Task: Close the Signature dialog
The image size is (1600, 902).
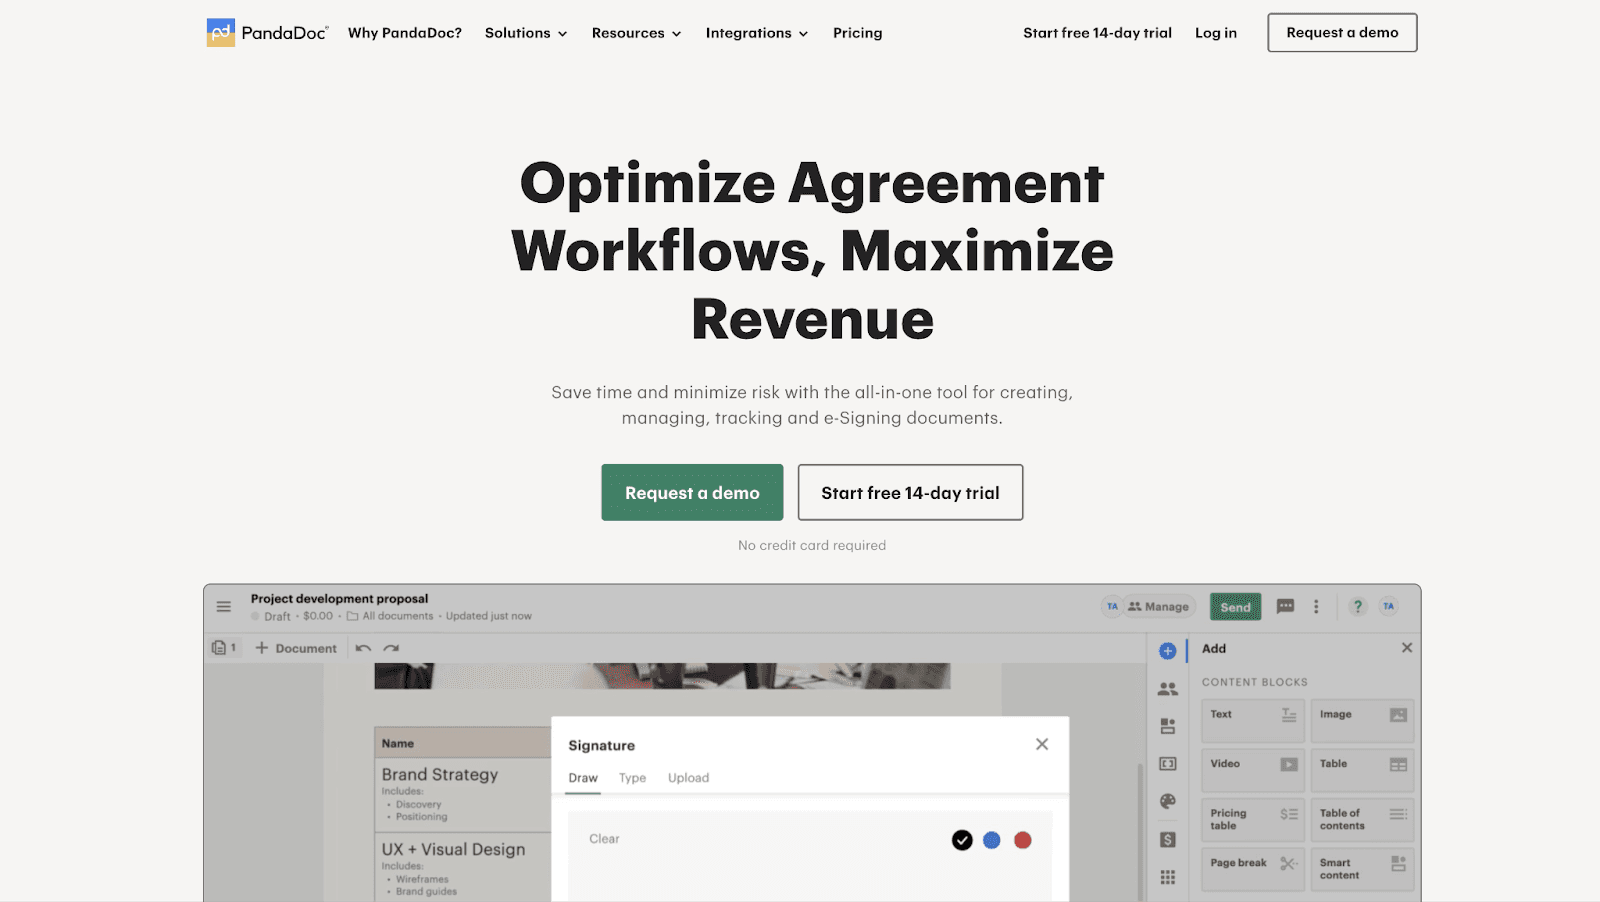Action: (x=1042, y=744)
